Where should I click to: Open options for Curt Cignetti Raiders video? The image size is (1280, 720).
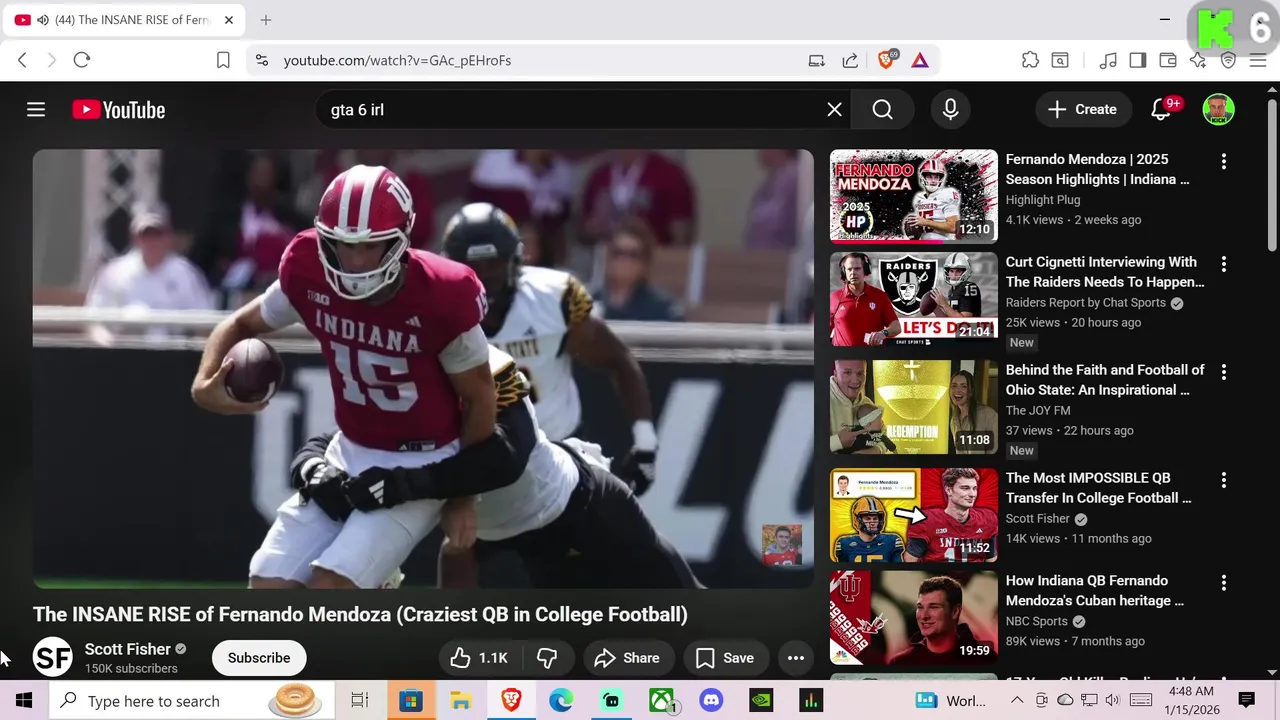[1223, 264]
